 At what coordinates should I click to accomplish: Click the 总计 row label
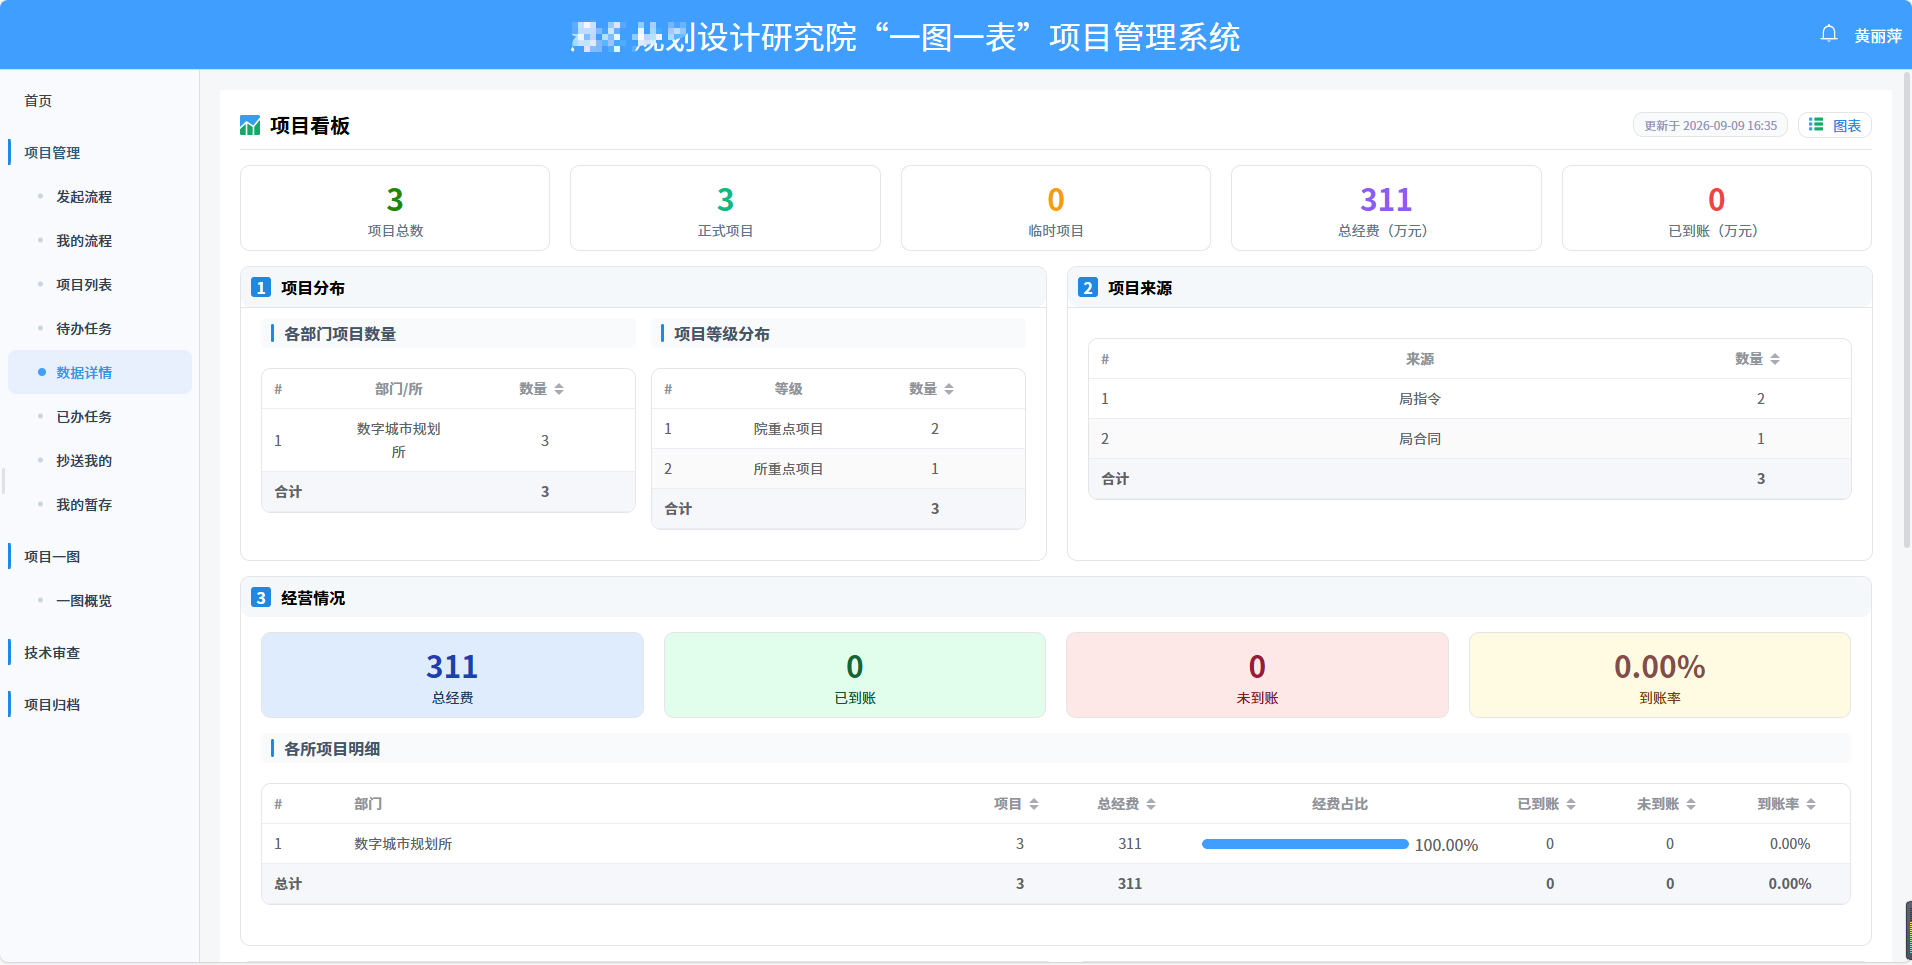[x=288, y=884]
